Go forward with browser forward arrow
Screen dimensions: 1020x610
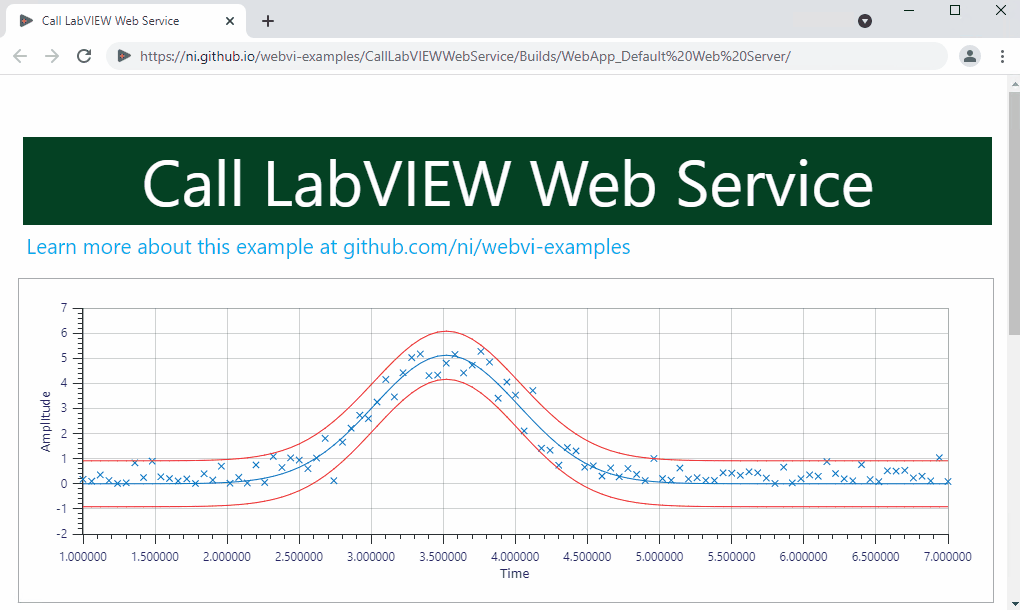point(52,56)
